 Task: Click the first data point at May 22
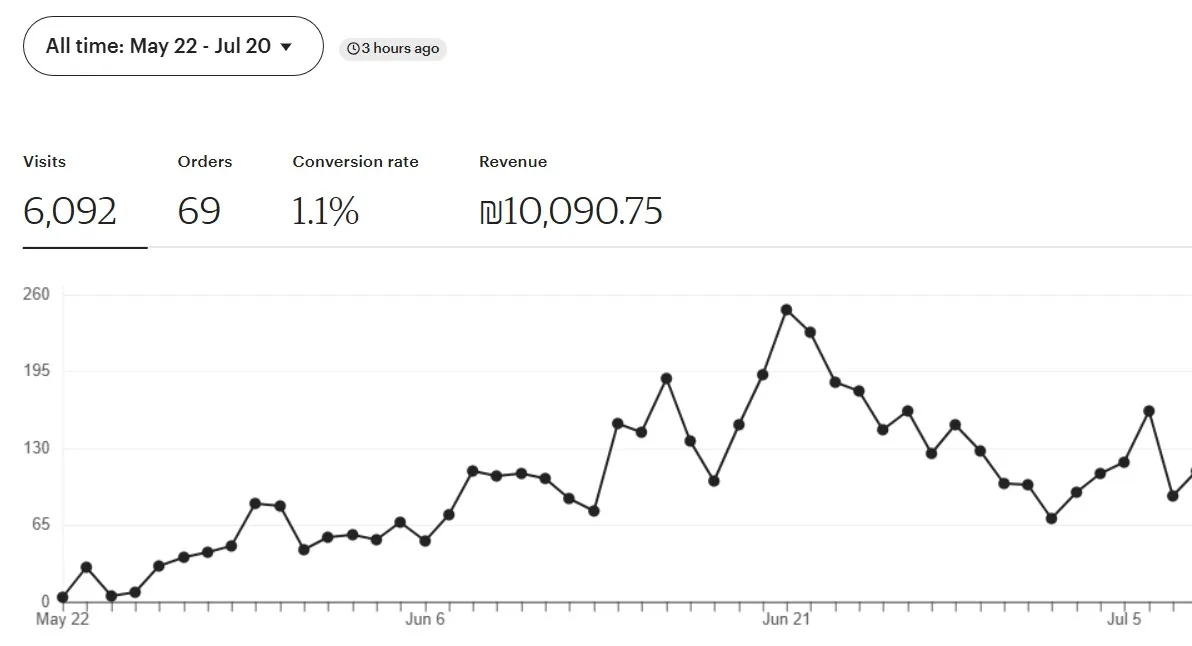(63, 597)
